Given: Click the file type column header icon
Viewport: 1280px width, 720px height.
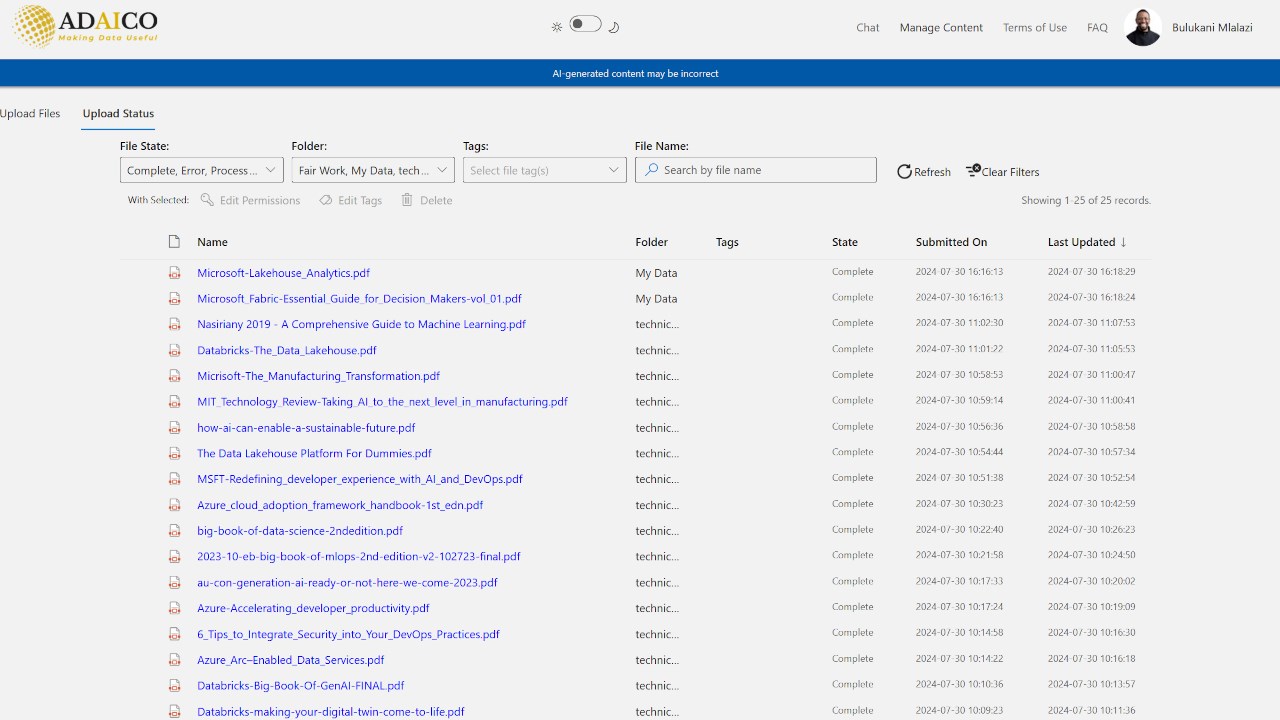Looking at the screenshot, I should (174, 242).
